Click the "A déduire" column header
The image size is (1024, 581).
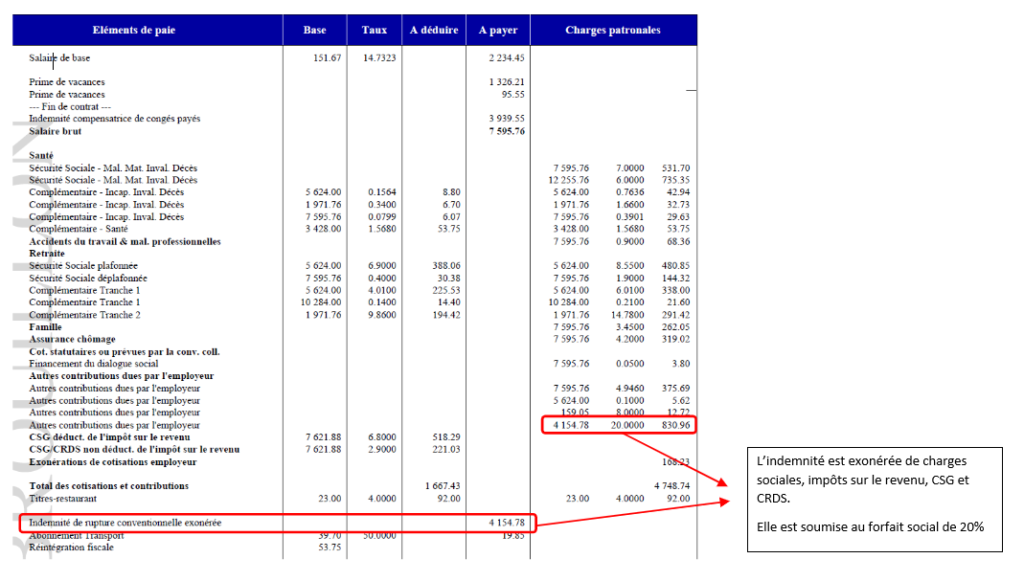[x=434, y=30]
